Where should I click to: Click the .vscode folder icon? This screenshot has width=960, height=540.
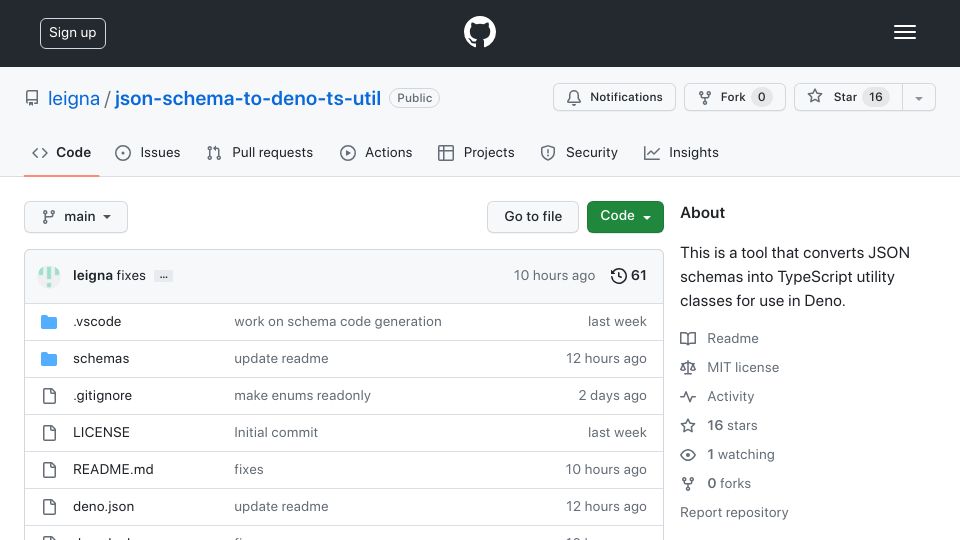[49, 321]
